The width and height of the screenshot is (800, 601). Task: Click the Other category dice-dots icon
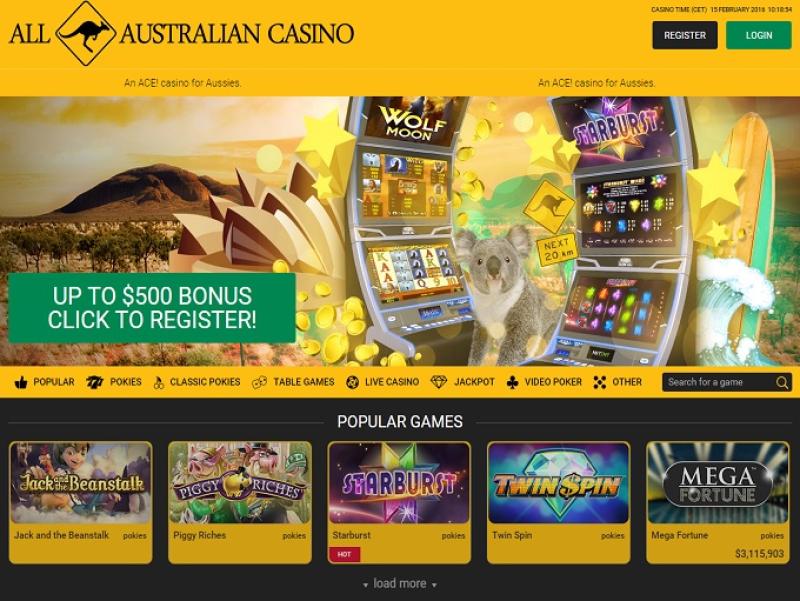tap(600, 382)
